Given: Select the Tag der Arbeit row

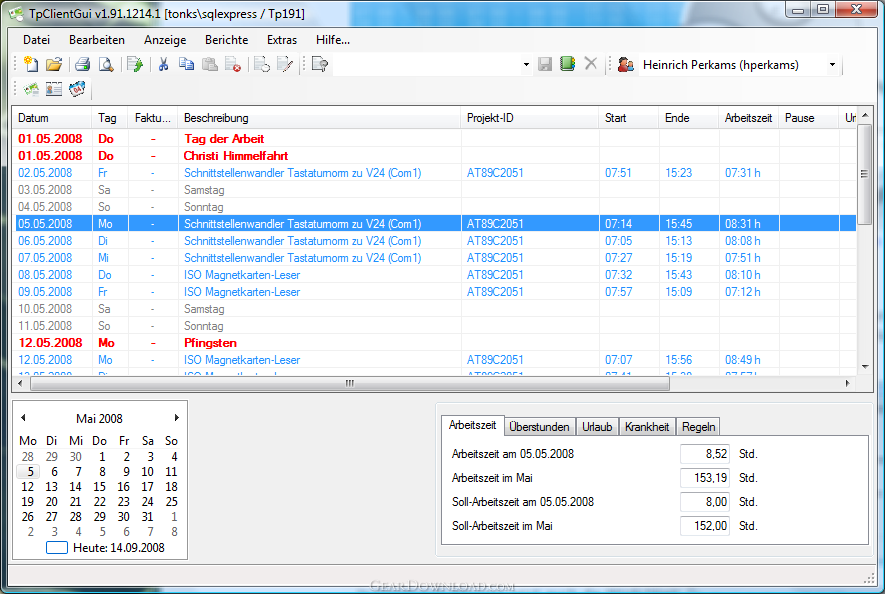Looking at the screenshot, I should (x=435, y=139).
